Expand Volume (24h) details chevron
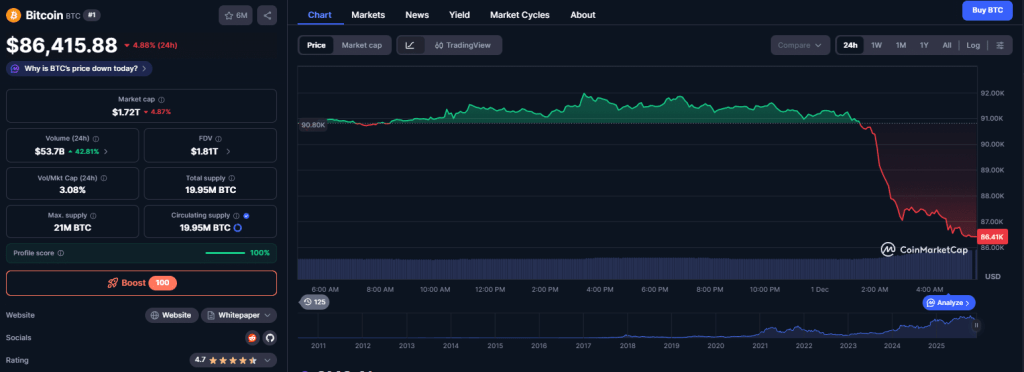 click(106, 151)
